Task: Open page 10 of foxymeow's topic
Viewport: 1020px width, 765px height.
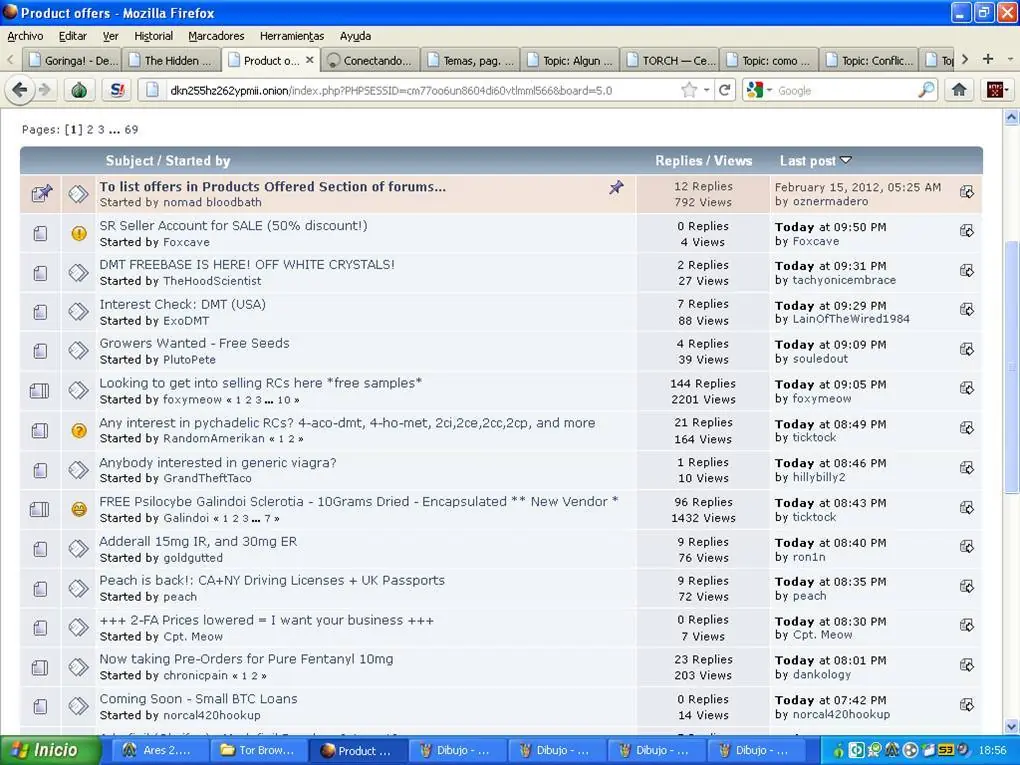Action: [x=284, y=400]
